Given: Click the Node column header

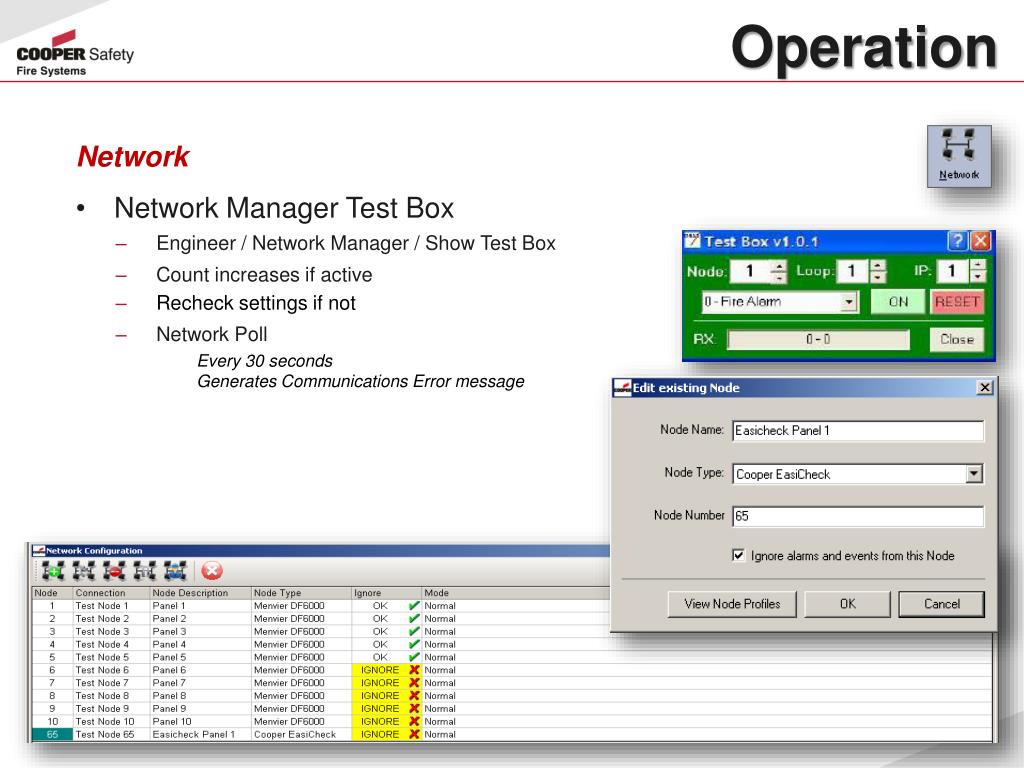Looking at the screenshot, I should [52, 593].
